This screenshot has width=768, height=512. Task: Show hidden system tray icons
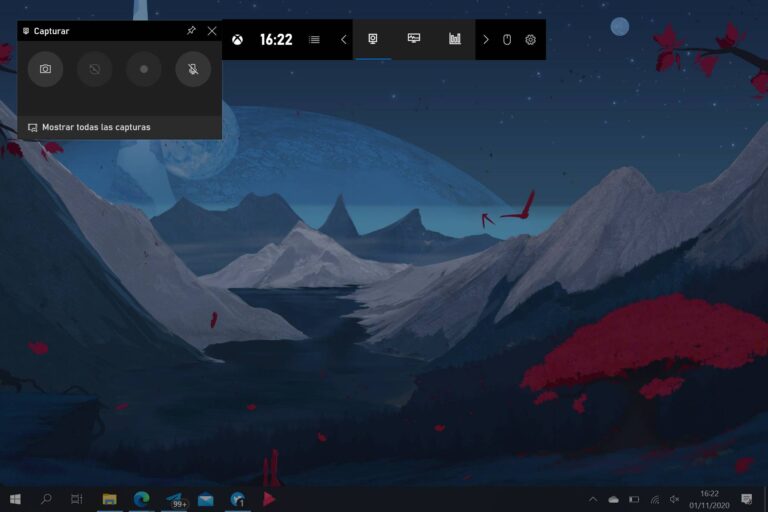click(x=593, y=500)
